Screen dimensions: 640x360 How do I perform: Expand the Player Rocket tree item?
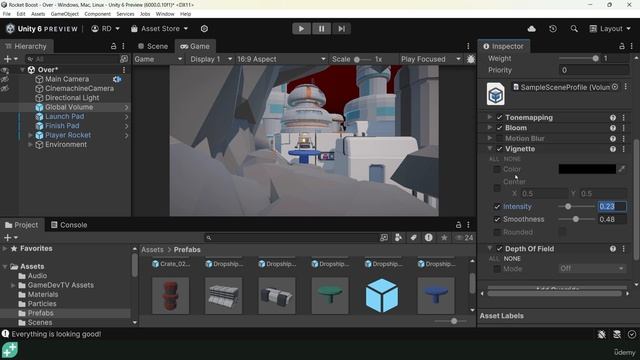click(x=30, y=135)
